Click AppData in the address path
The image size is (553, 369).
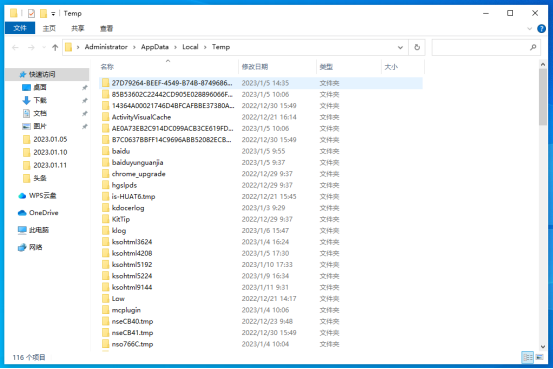(x=154, y=47)
